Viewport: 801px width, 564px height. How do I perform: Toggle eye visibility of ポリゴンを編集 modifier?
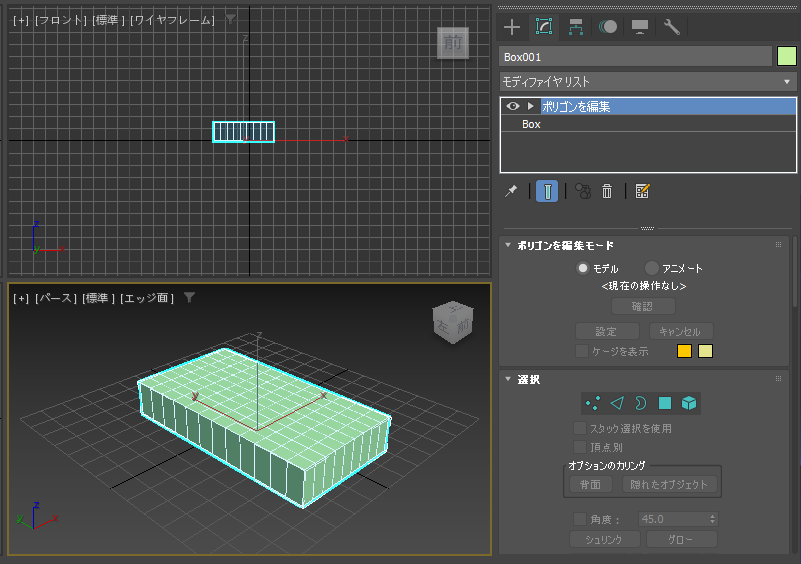512,106
